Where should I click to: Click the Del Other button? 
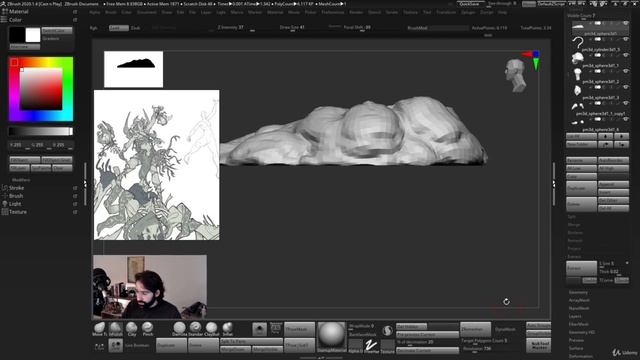(613, 200)
